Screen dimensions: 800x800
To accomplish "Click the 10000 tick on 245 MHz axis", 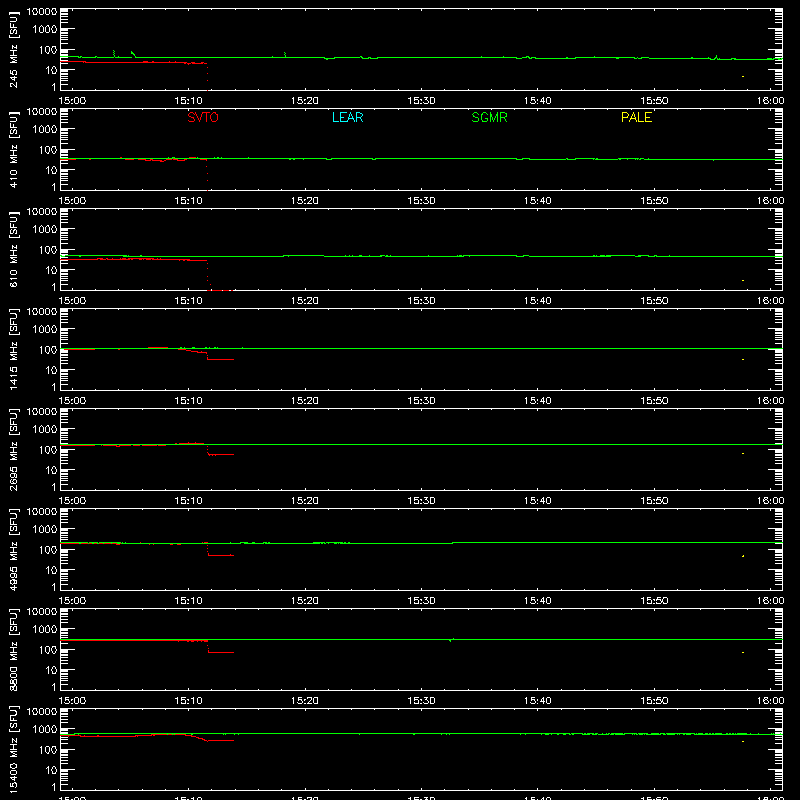I will coord(42,12).
